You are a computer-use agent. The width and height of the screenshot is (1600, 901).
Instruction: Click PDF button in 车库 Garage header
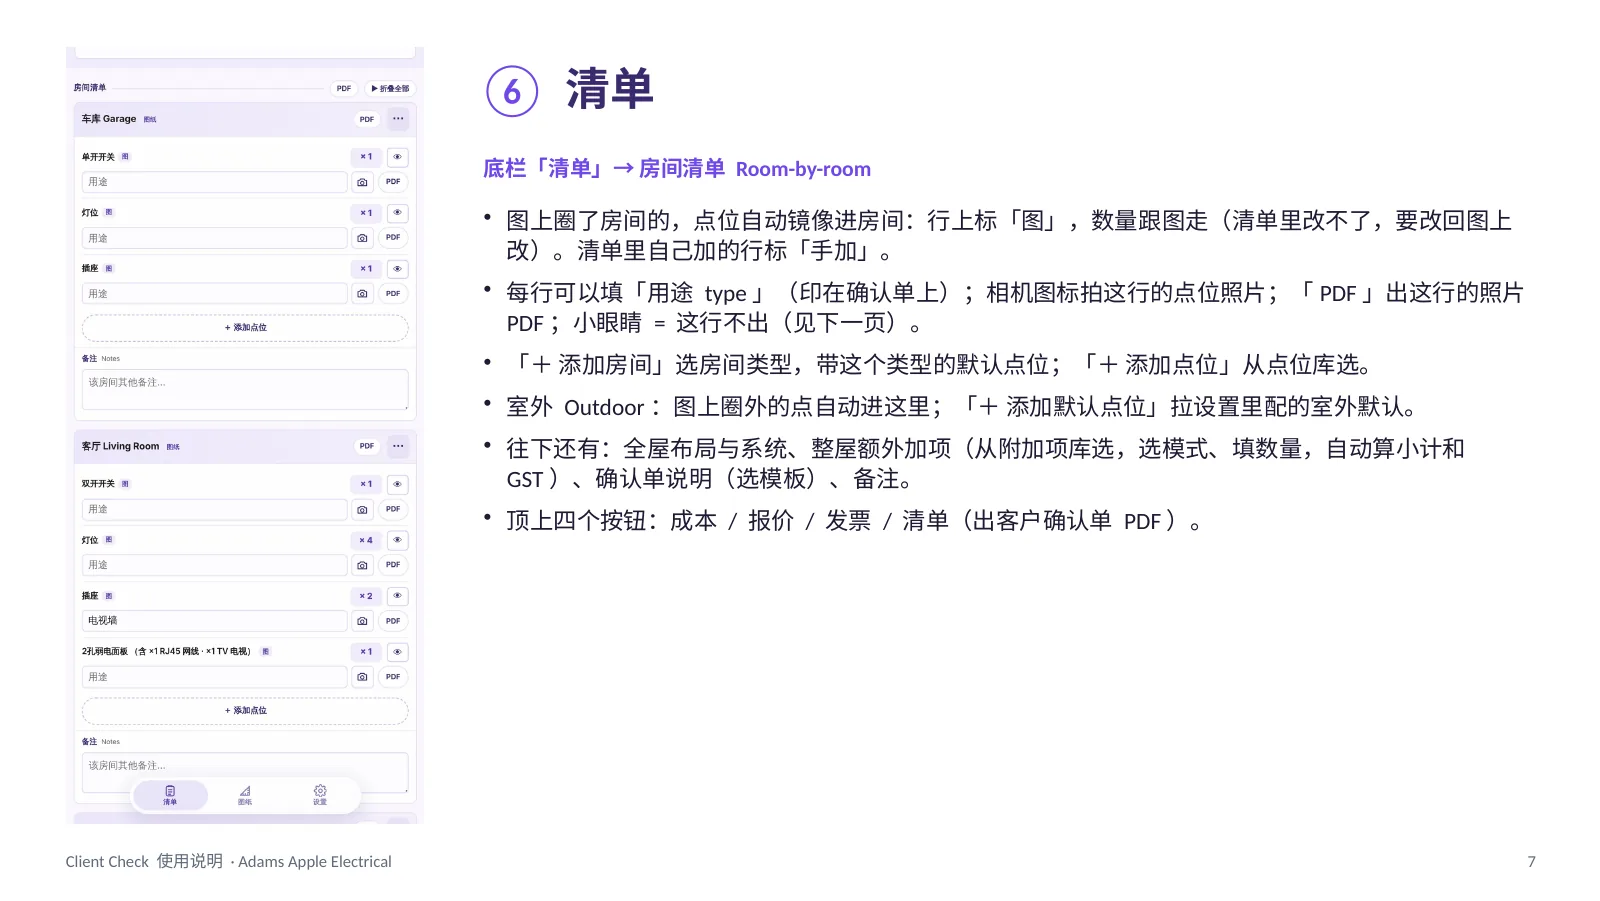pyautogui.click(x=367, y=119)
